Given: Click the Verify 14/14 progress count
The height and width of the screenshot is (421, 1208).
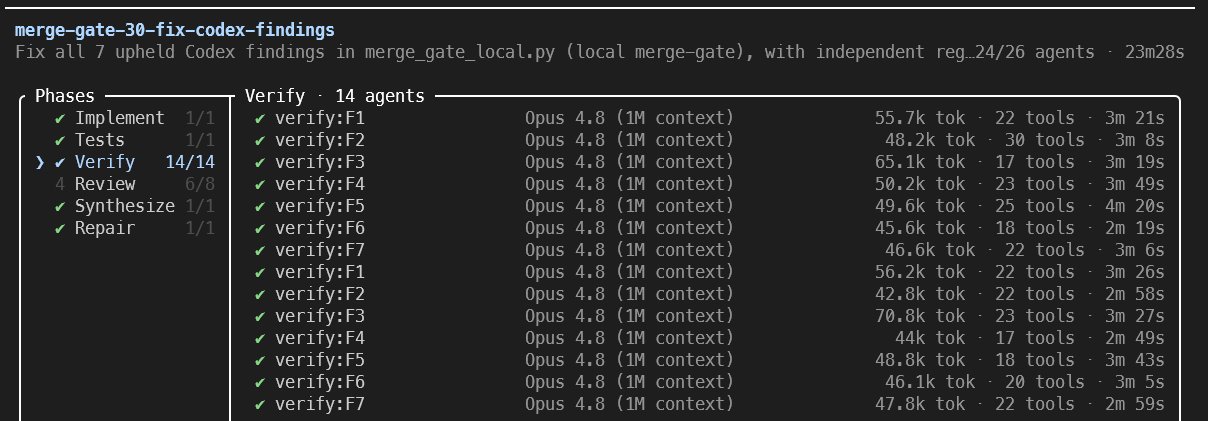Looking at the screenshot, I should (x=190, y=162).
